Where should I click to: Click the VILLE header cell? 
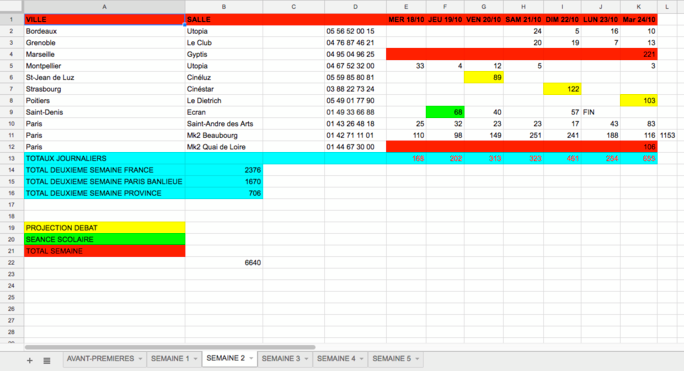105,19
